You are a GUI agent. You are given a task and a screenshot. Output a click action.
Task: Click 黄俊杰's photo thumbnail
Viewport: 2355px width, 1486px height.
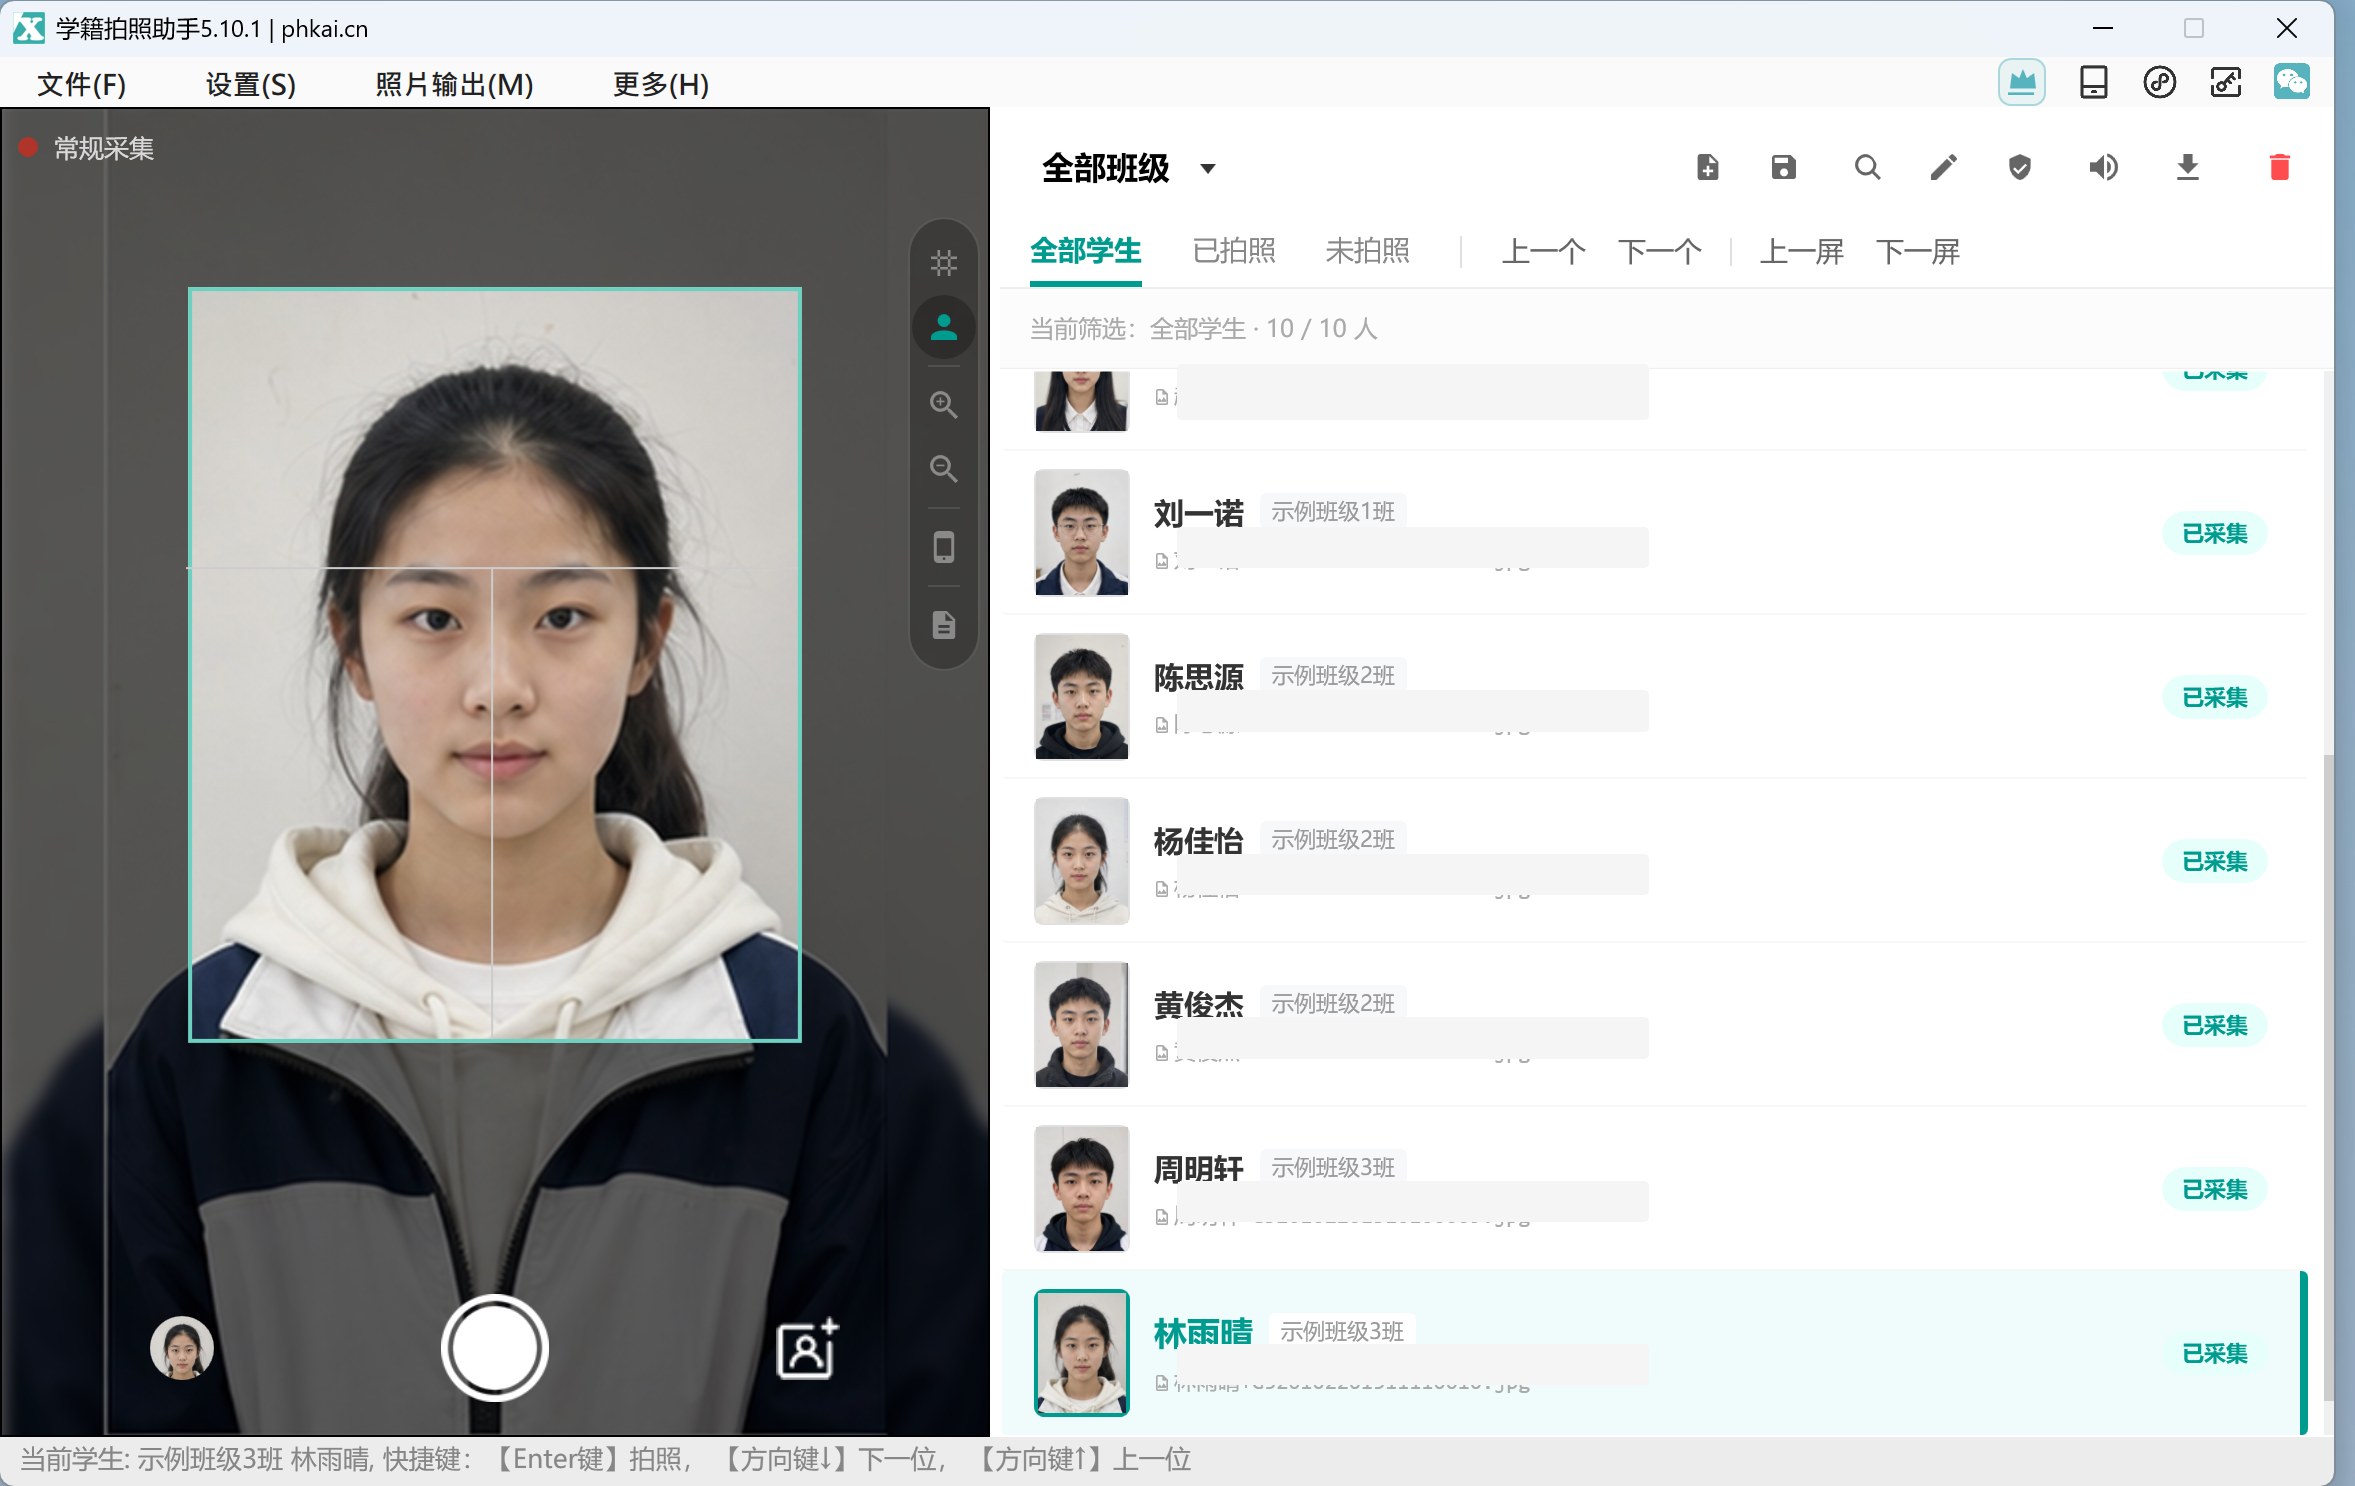tap(1081, 1025)
